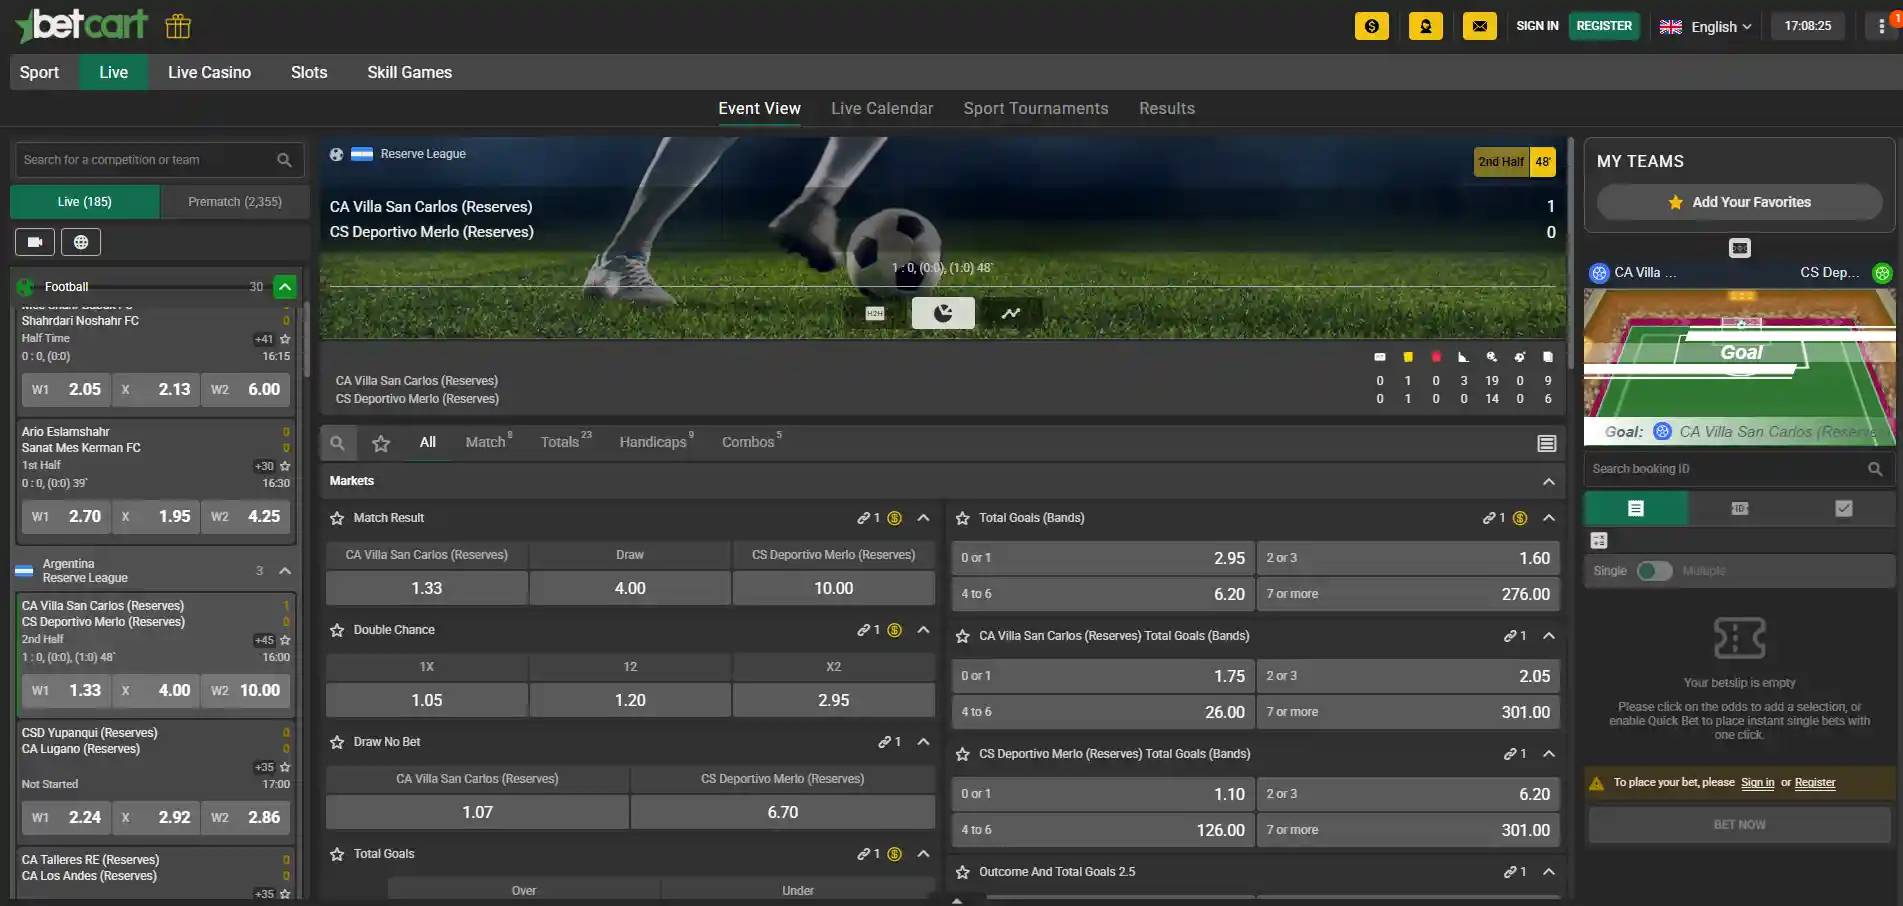Click the SIGN IN button

(1537, 26)
